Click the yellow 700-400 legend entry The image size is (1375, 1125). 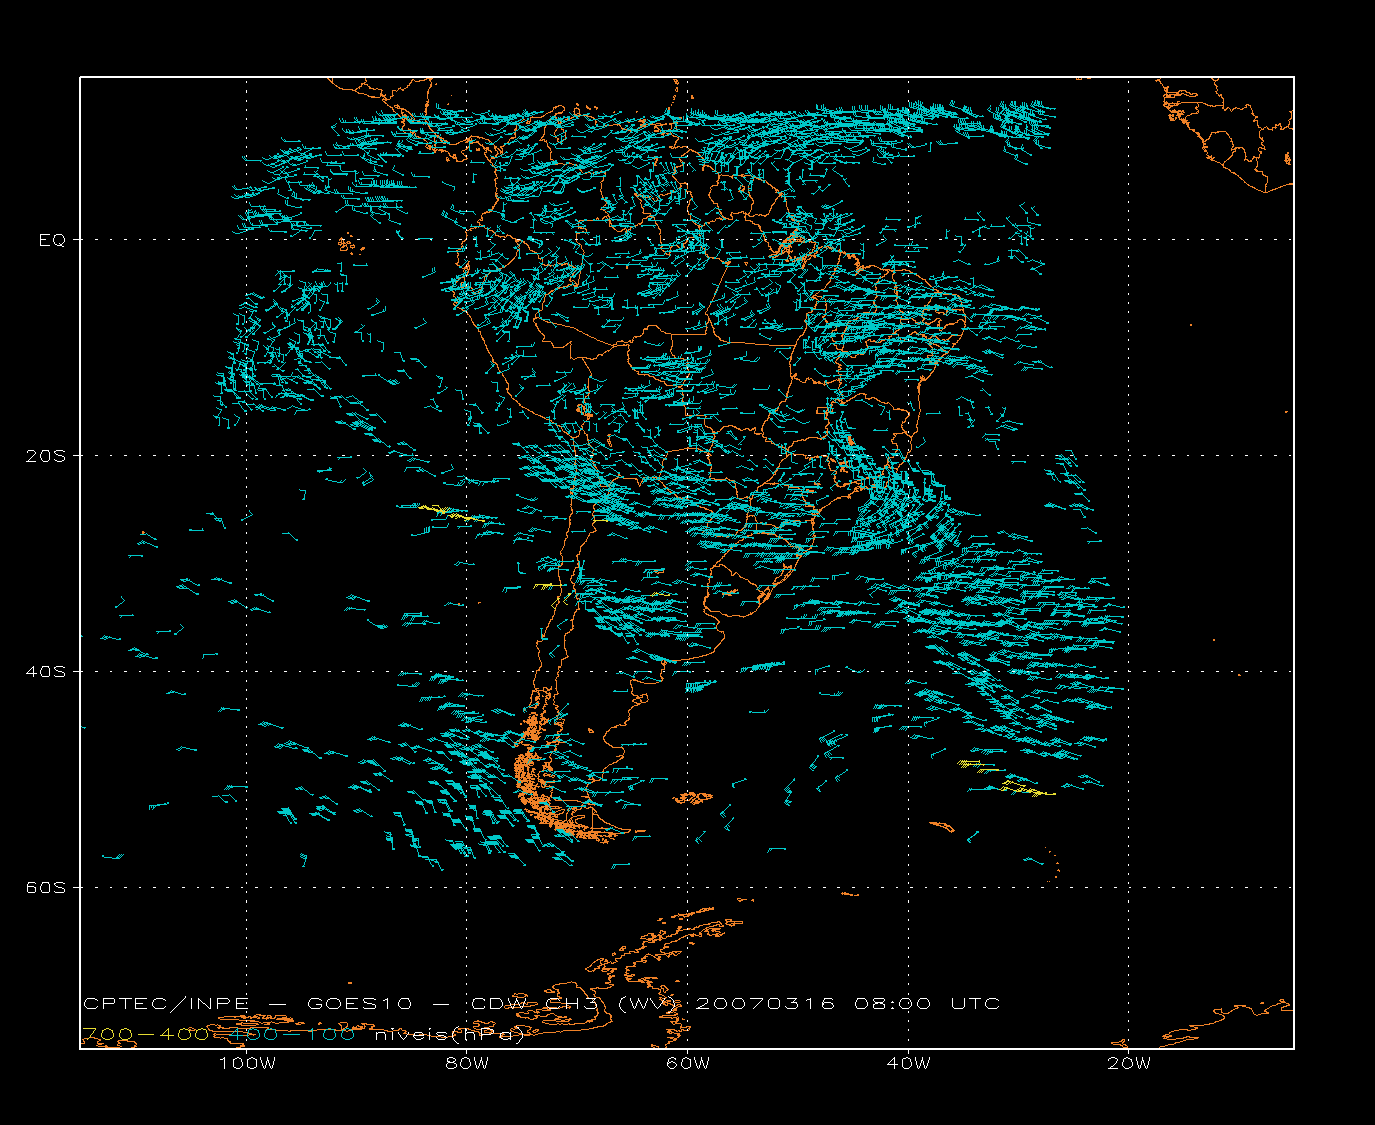pos(145,1034)
